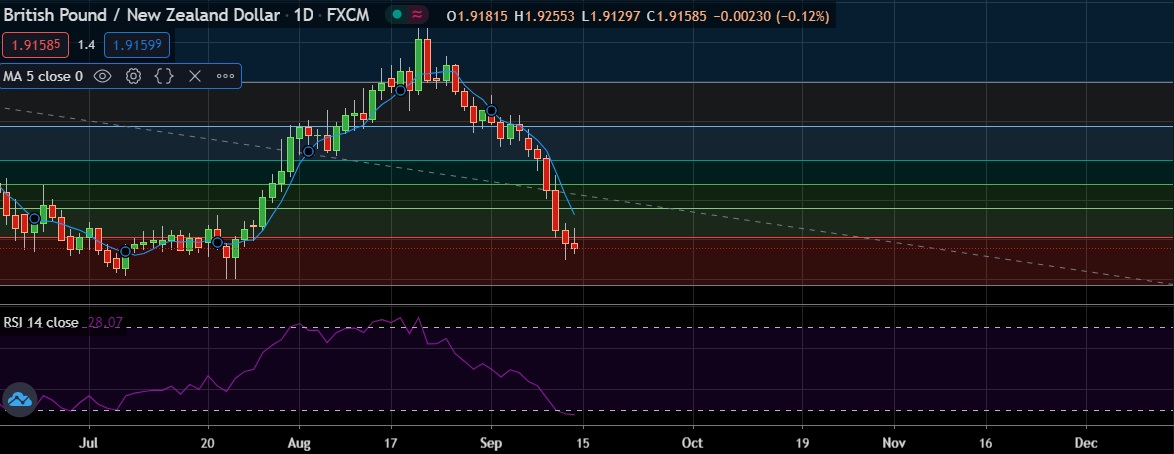The image size is (1174, 454).
Task: Click the spread value 1.4
Action: point(86,45)
